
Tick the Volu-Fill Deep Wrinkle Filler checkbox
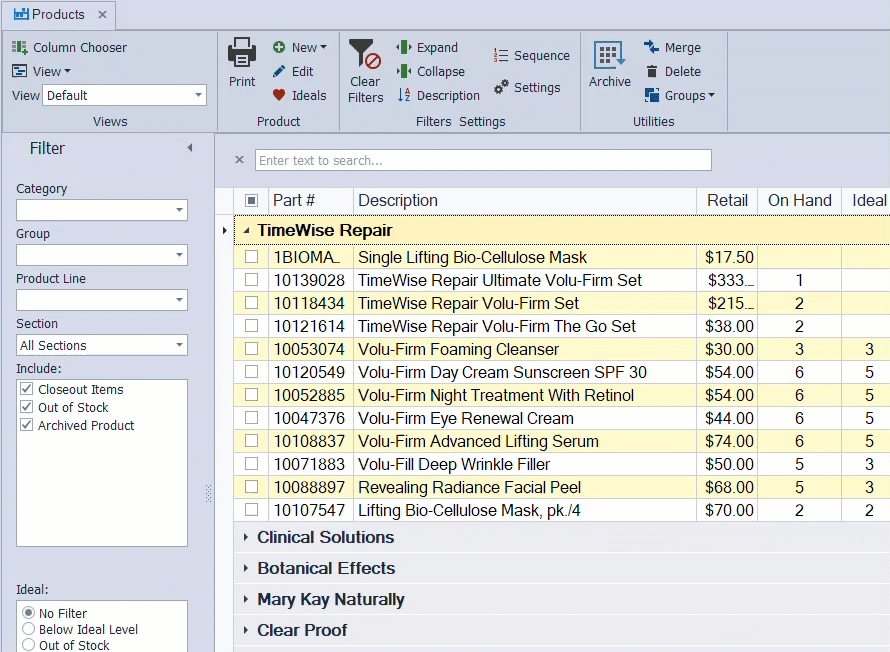(251, 464)
